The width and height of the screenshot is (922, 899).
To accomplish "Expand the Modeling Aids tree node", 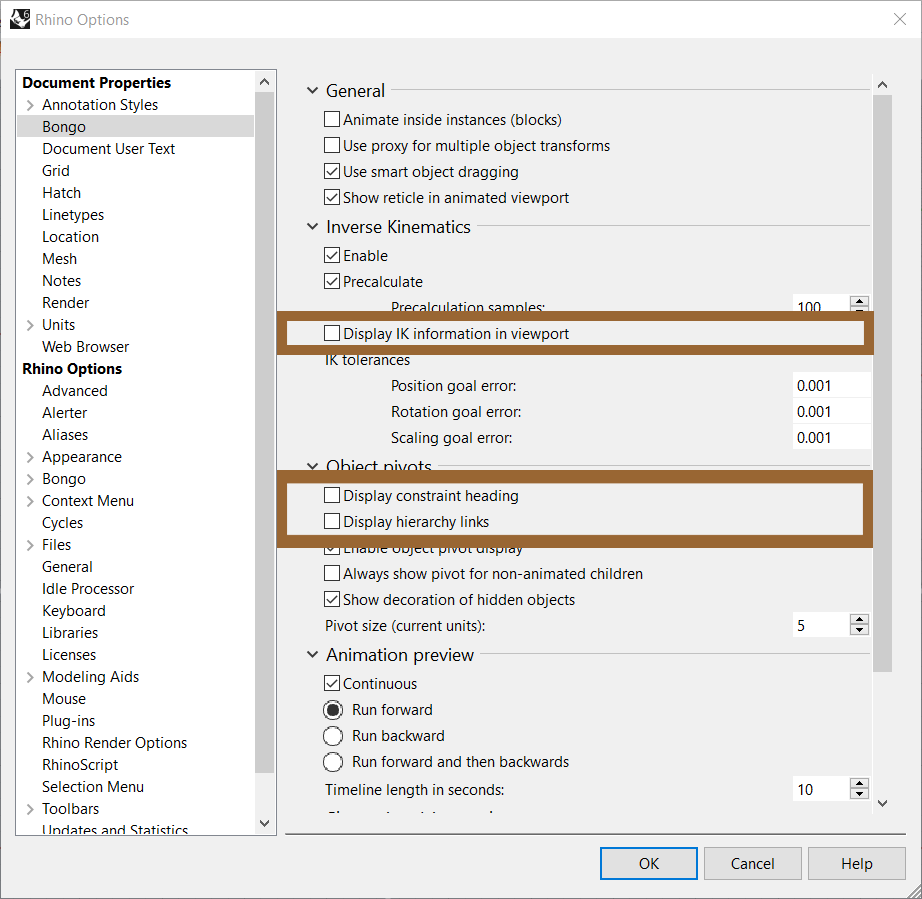I will click(x=30, y=677).
